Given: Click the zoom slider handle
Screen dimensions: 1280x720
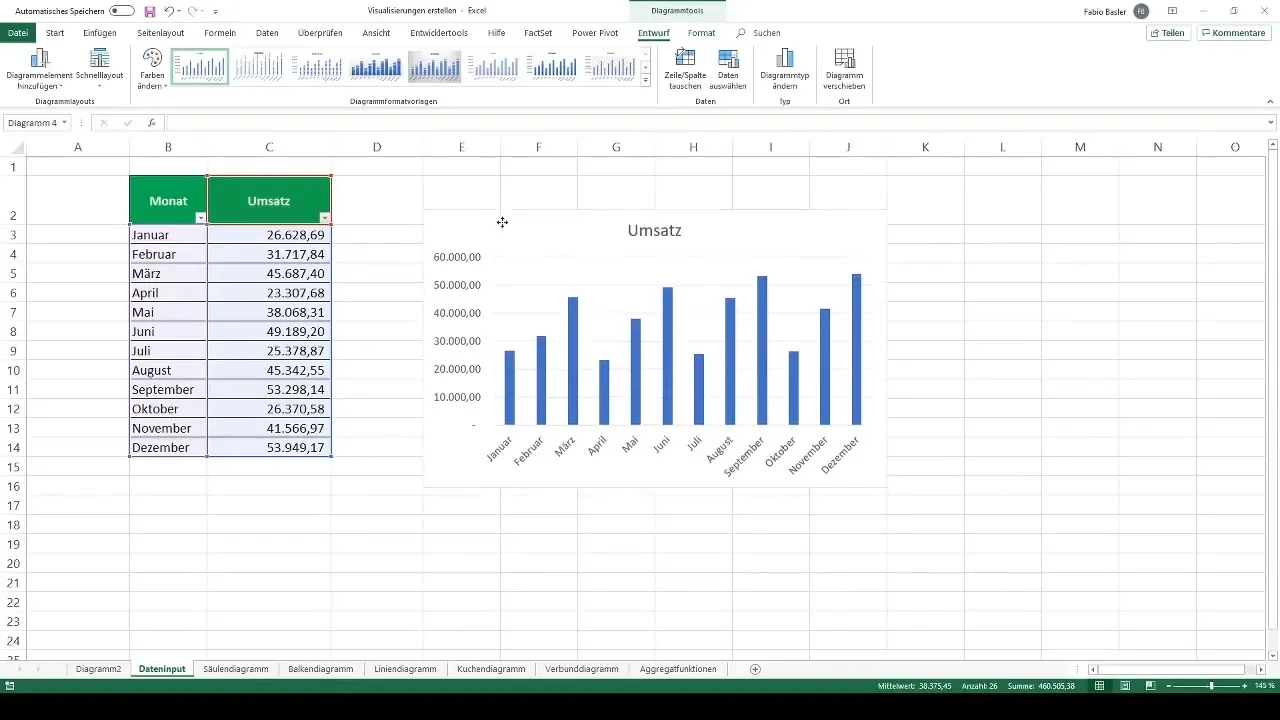Looking at the screenshot, I should click(1212, 686).
